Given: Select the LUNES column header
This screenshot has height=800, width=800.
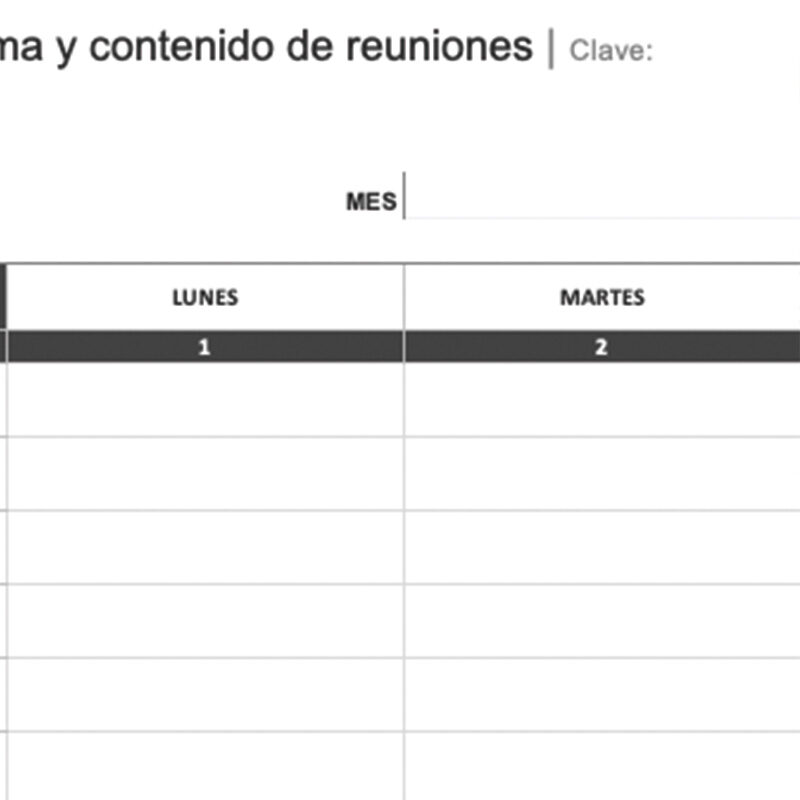Looking at the screenshot, I should coord(205,297).
